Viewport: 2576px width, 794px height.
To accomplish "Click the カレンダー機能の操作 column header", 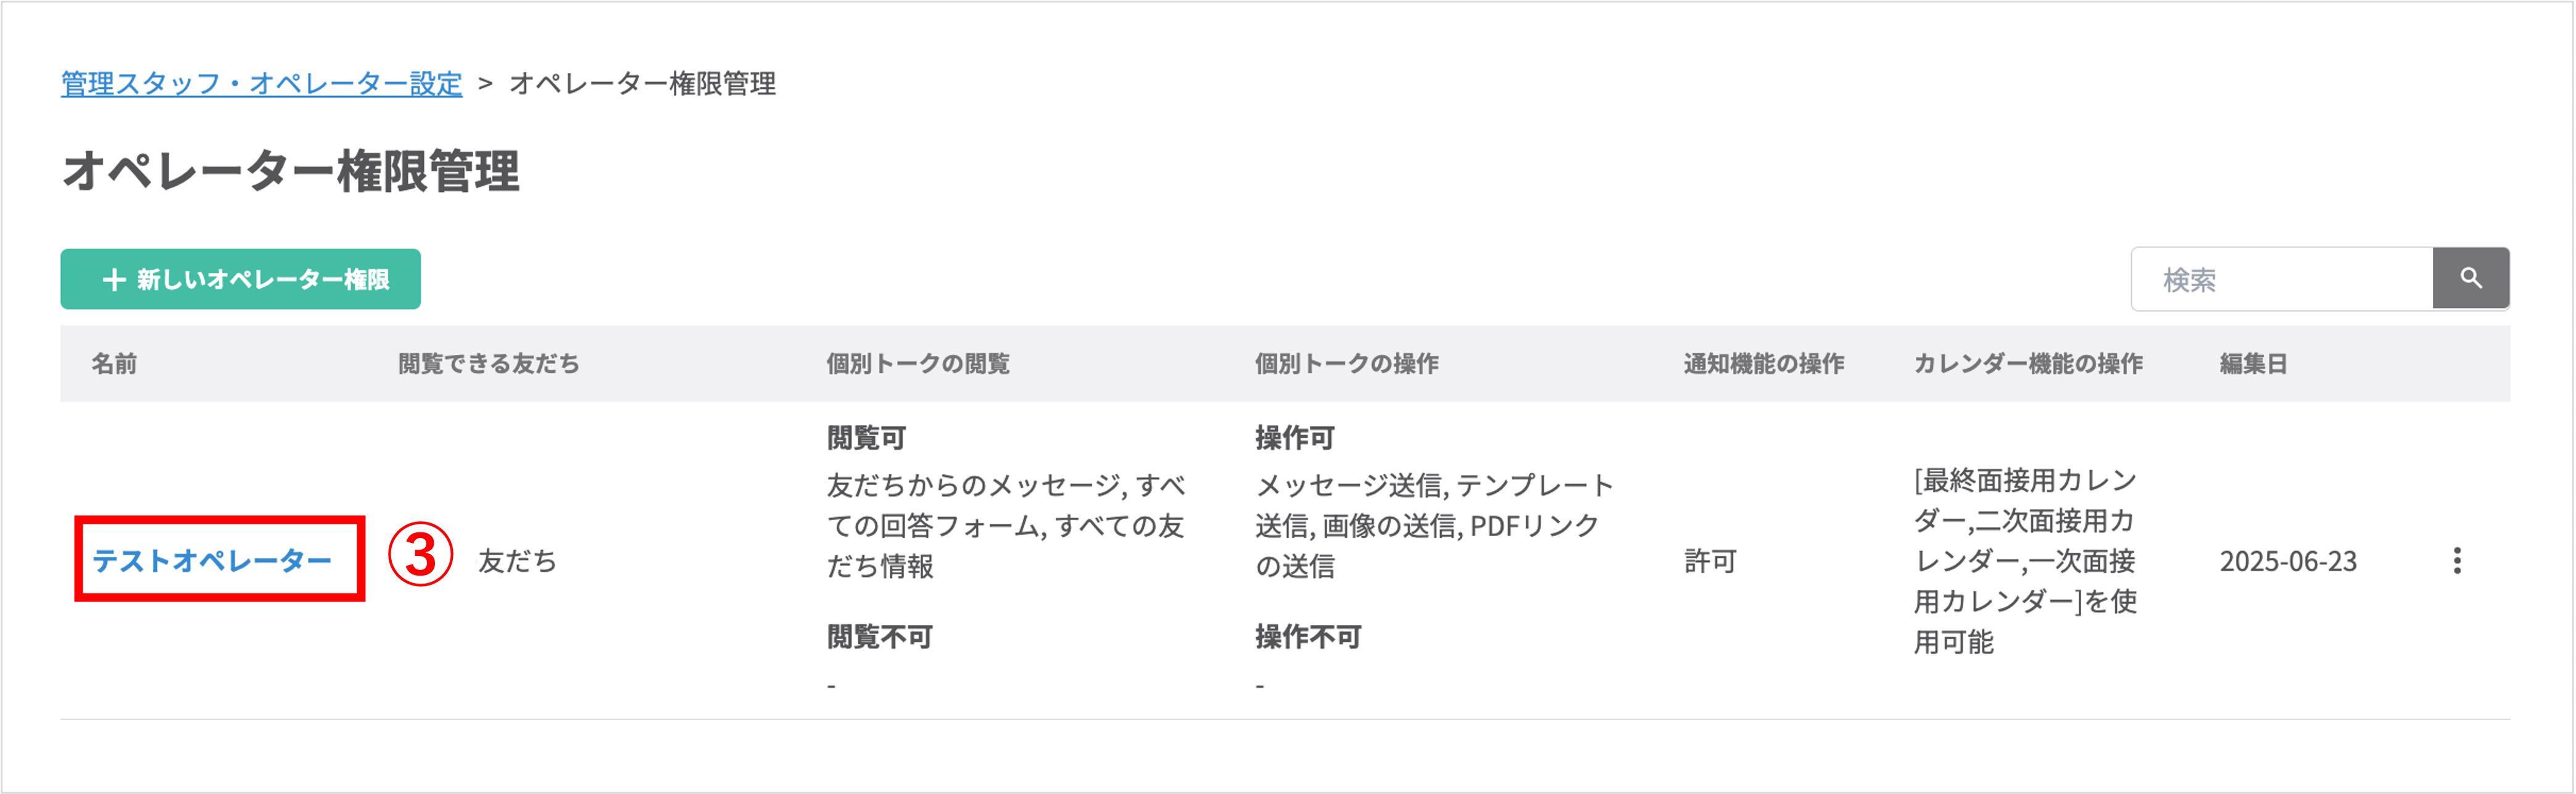I will point(2028,364).
